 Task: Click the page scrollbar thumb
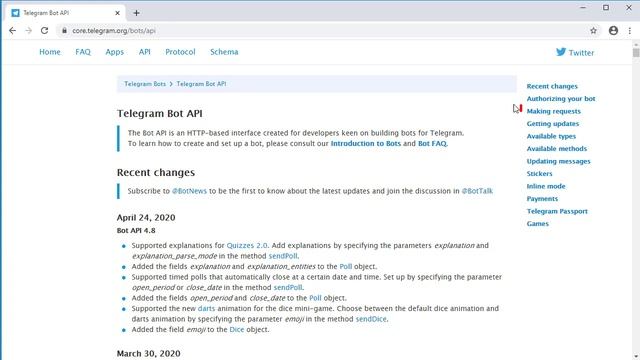636,53
